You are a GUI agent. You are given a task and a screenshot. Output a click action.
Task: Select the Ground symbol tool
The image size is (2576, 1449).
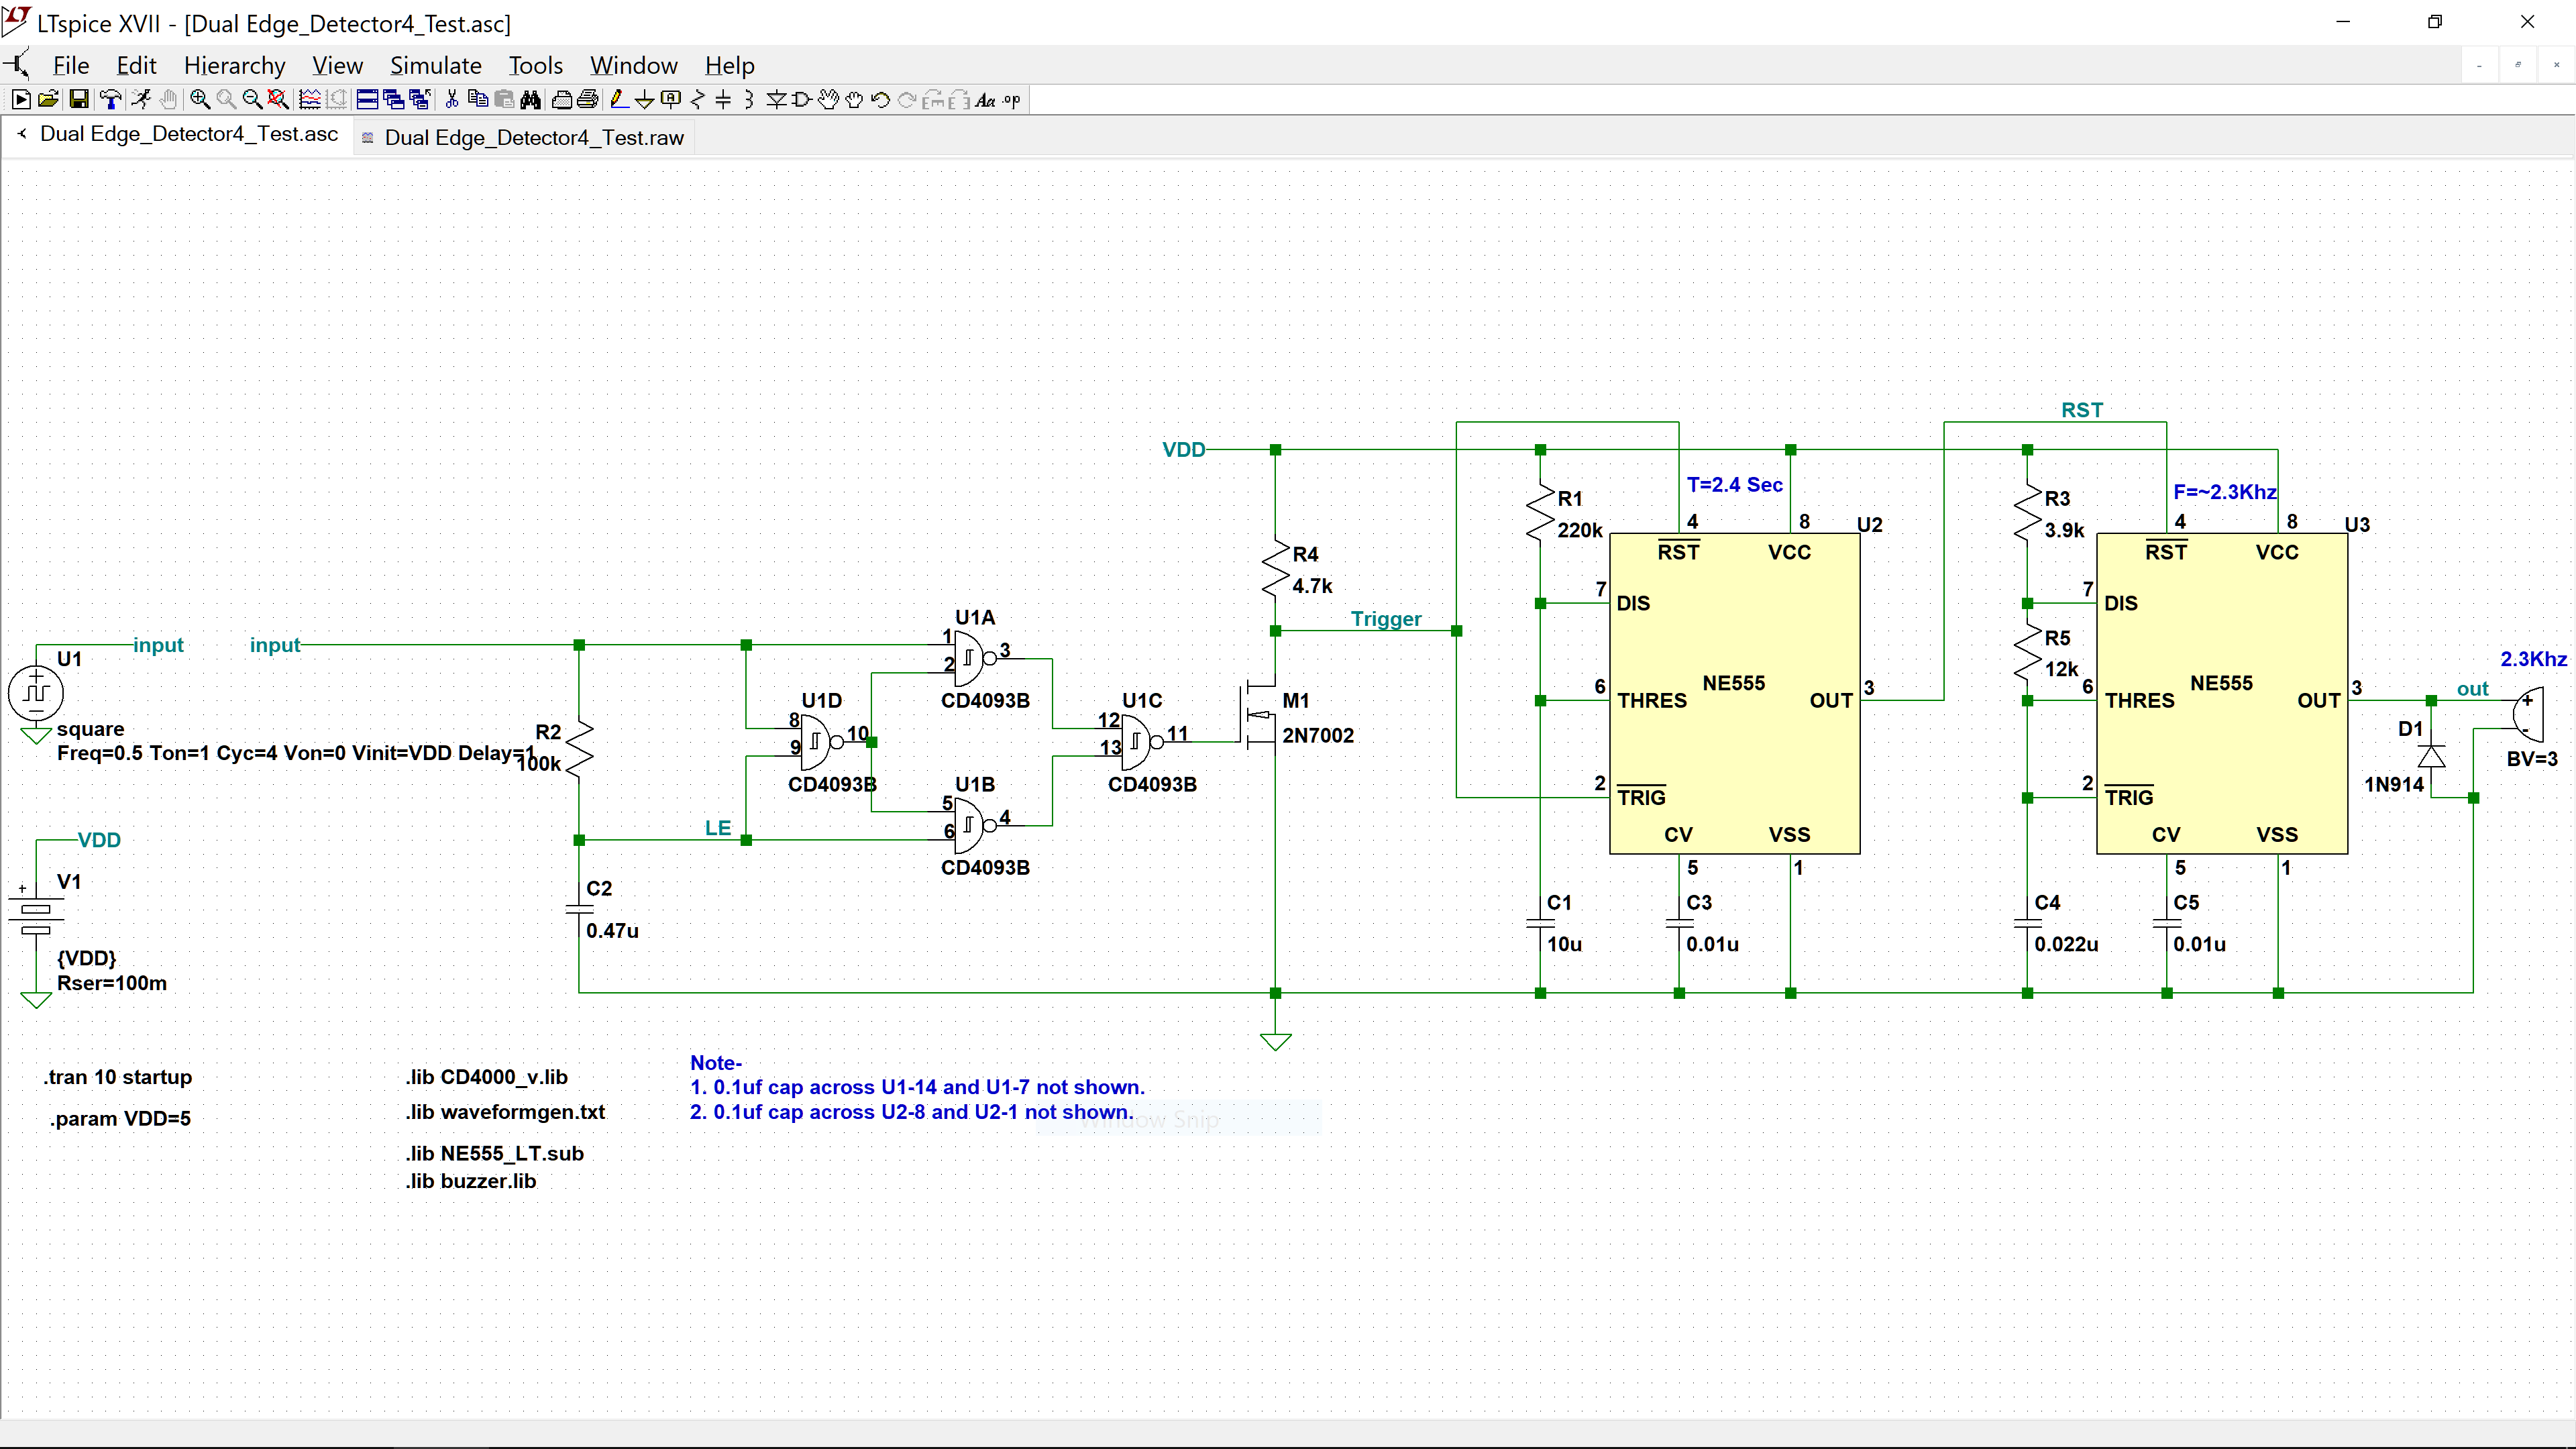(644, 100)
